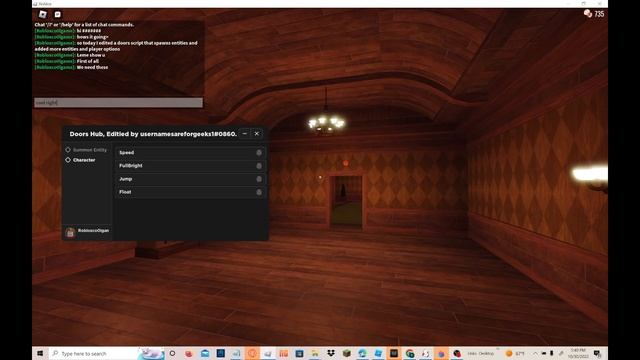Open the Windows Start menu
640x360 pixels.
click(40, 353)
